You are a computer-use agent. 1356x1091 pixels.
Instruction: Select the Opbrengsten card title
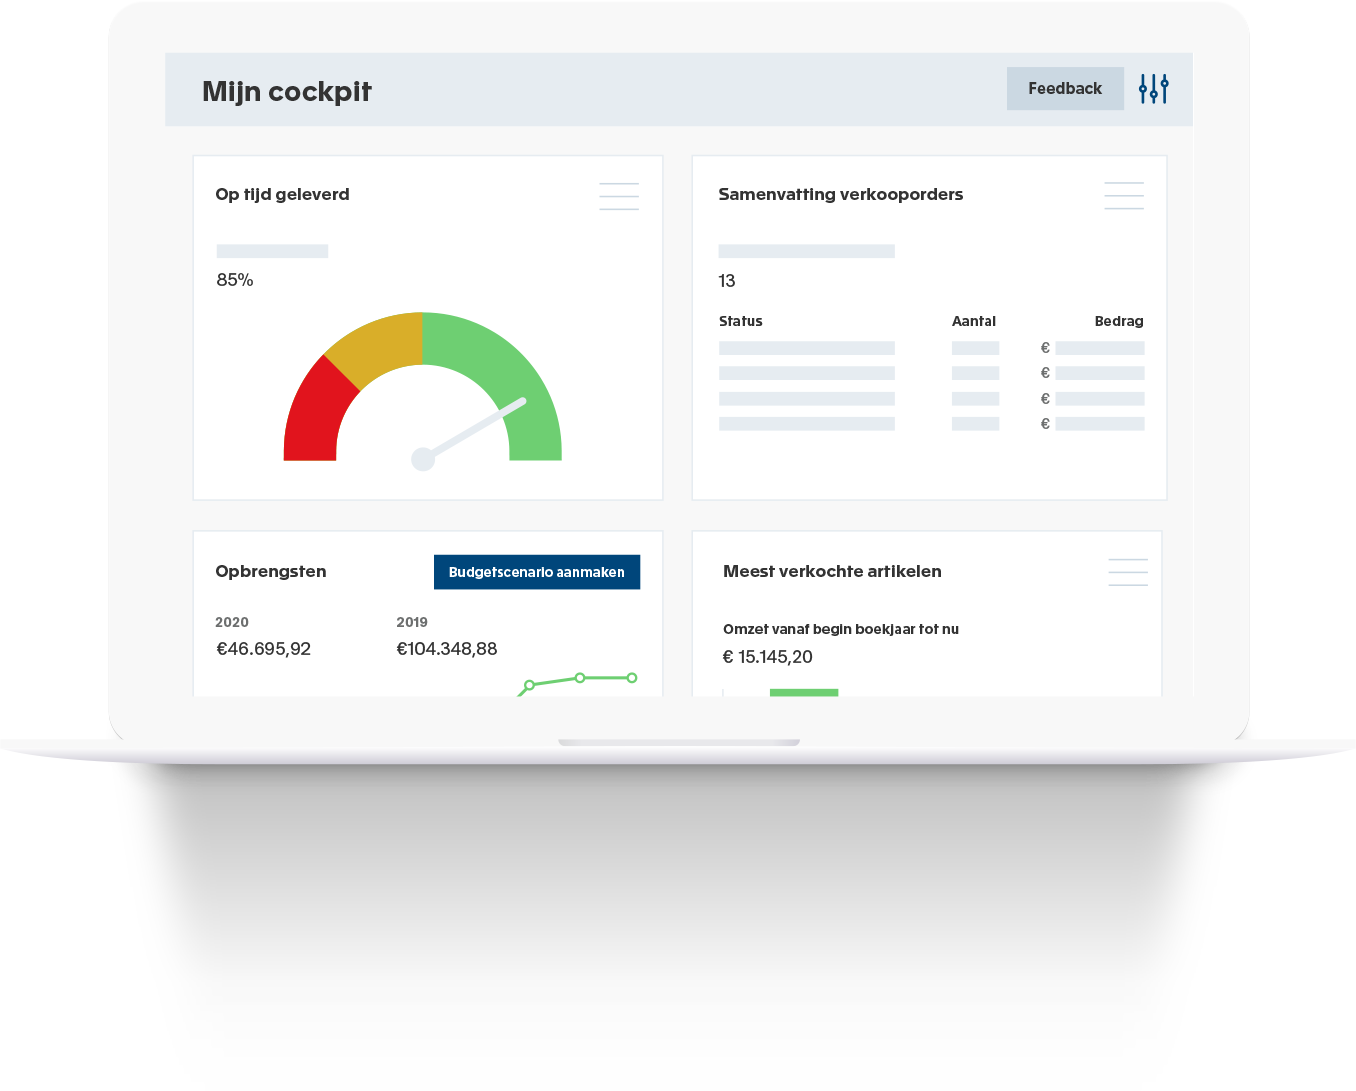tap(270, 571)
